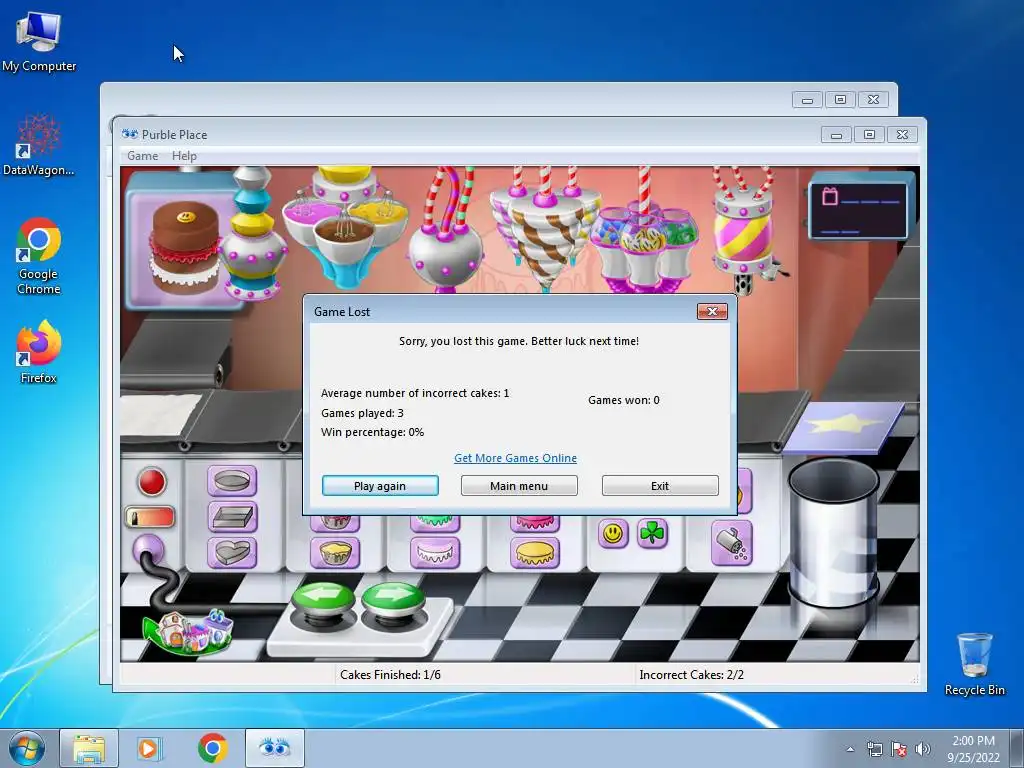Viewport: 1024px width, 768px height.
Task: Open Chrome from the taskbar
Action: [212, 748]
